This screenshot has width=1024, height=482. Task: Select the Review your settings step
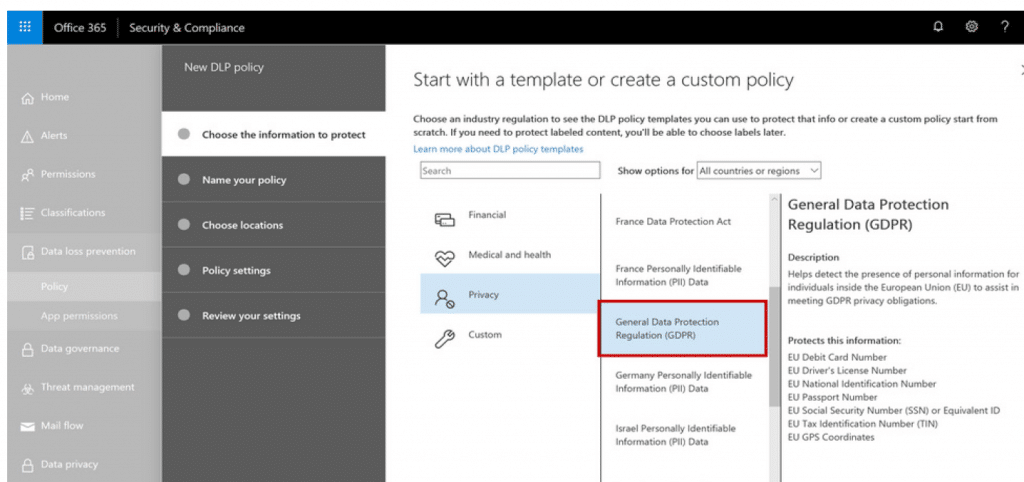coord(274,315)
